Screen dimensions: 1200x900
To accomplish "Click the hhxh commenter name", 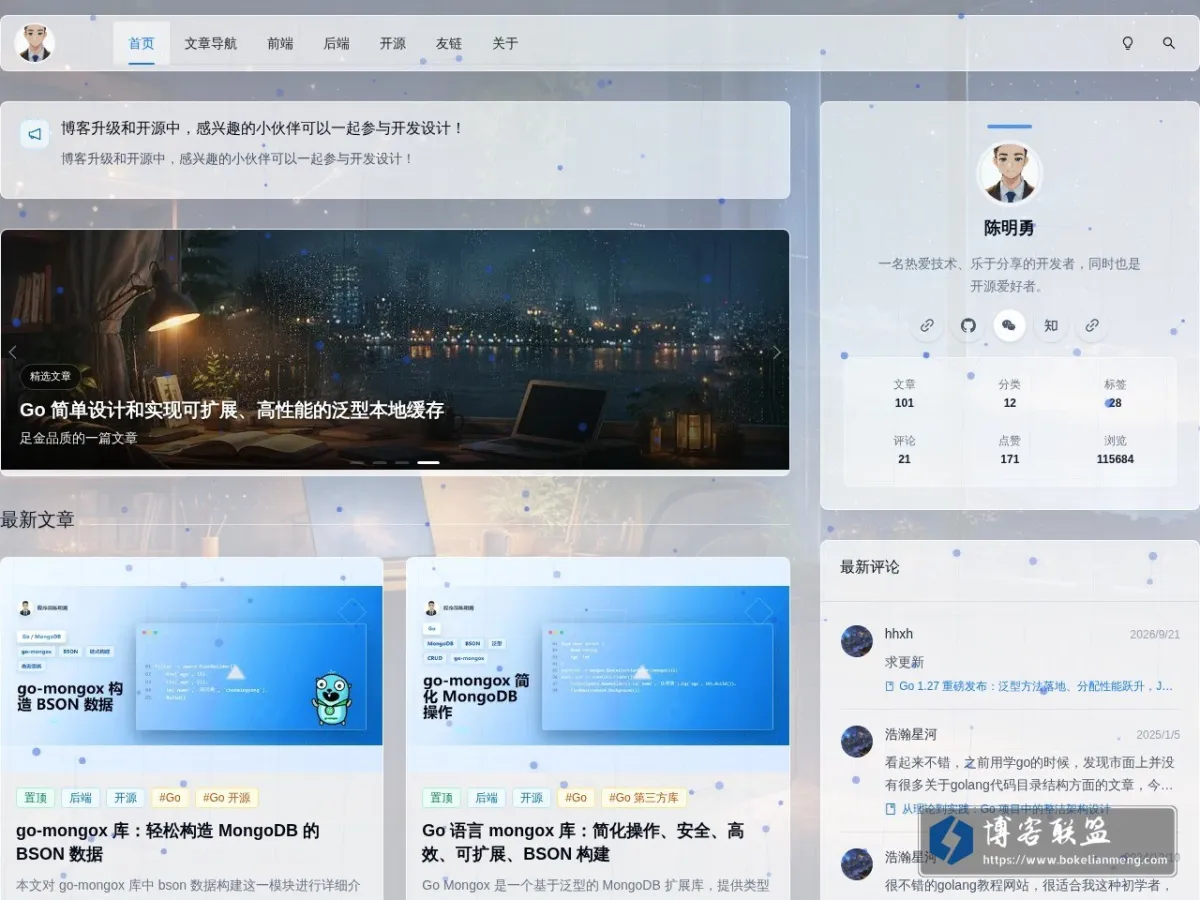I will [x=899, y=634].
